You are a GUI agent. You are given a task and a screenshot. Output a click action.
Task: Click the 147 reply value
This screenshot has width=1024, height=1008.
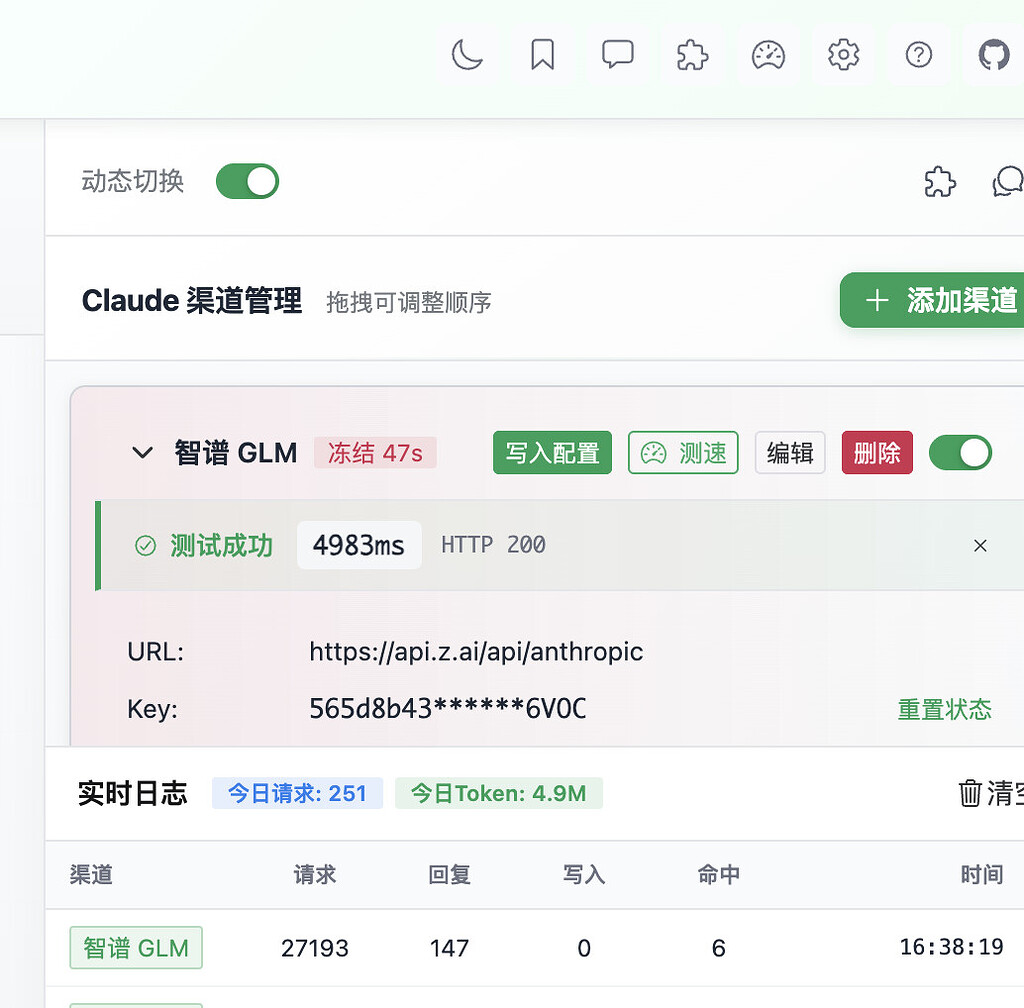tap(449, 948)
